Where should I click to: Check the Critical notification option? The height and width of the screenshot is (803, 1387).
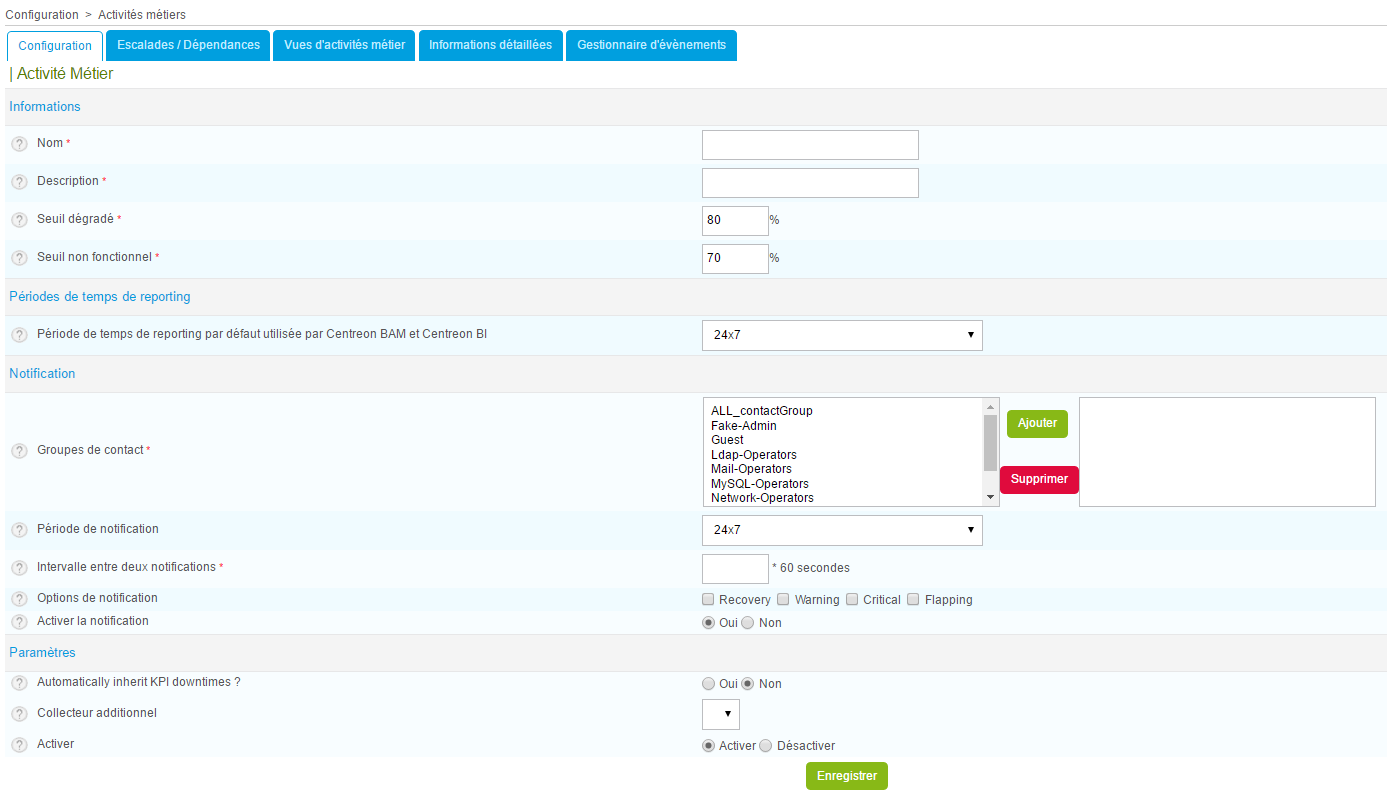pyautogui.click(x=853, y=600)
